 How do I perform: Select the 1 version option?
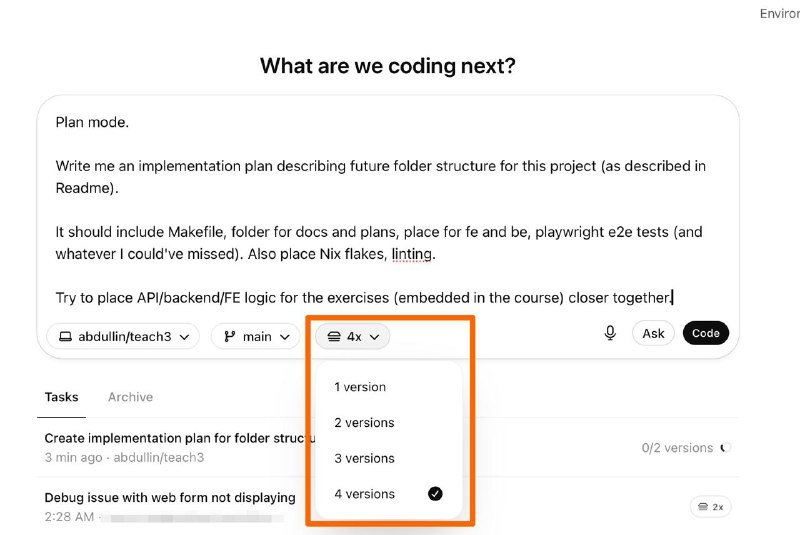(360, 387)
